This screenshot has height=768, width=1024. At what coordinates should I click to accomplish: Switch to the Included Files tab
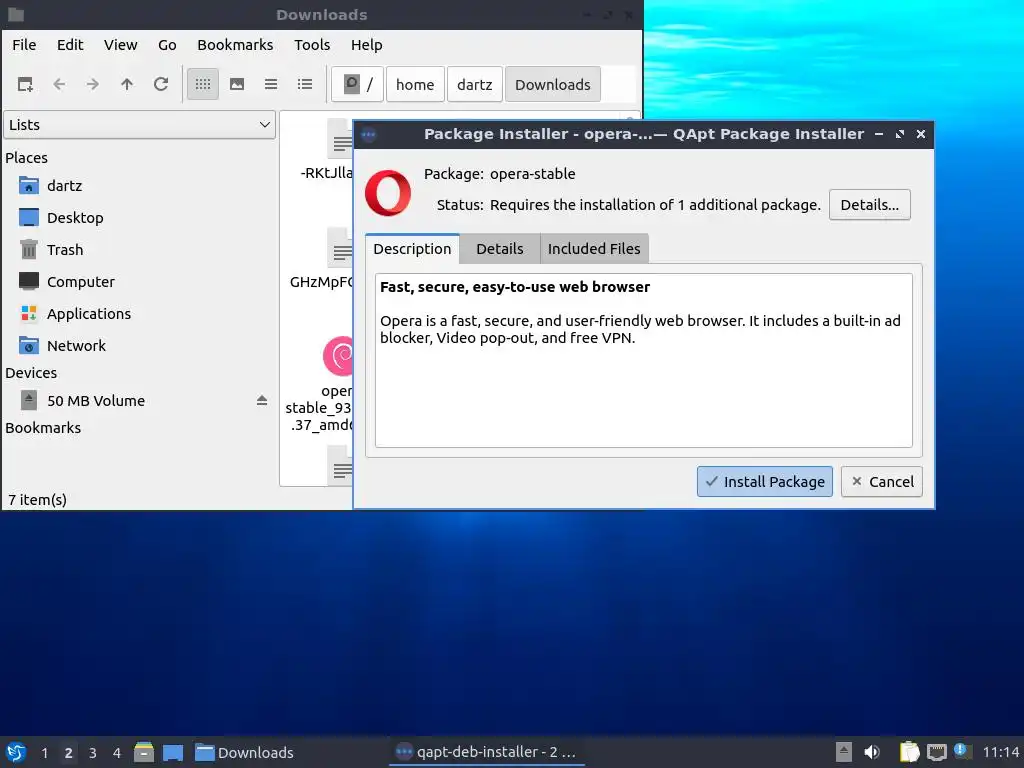pyautogui.click(x=594, y=249)
